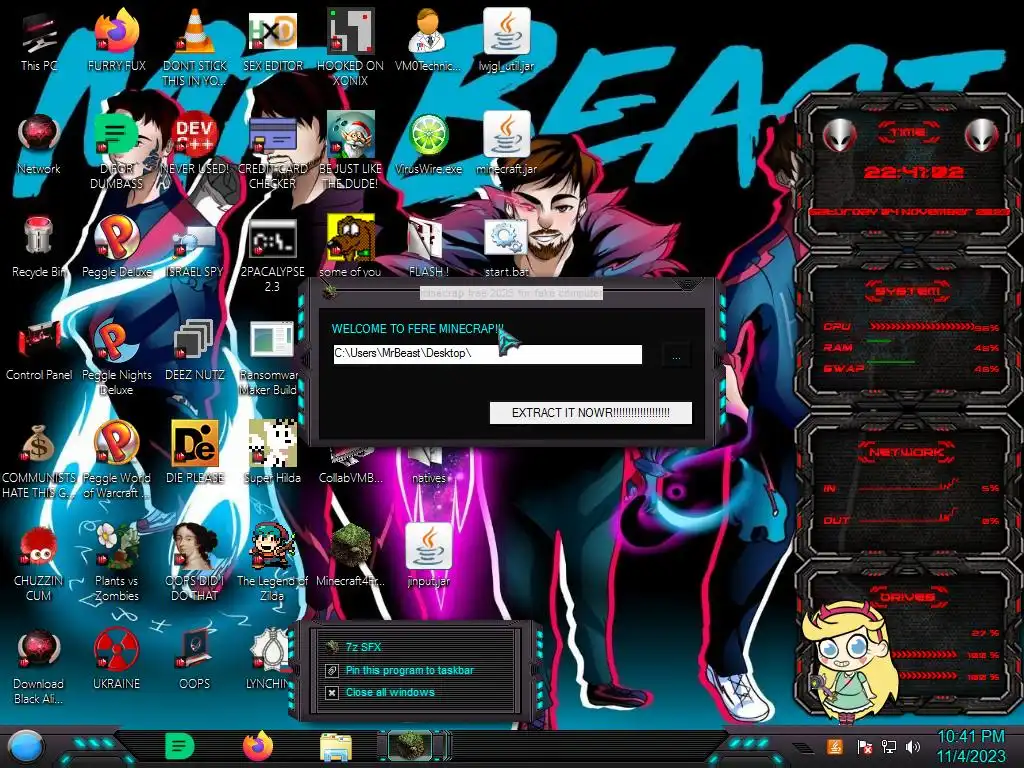
Task: Open the network tray icon
Action: point(889,746)
